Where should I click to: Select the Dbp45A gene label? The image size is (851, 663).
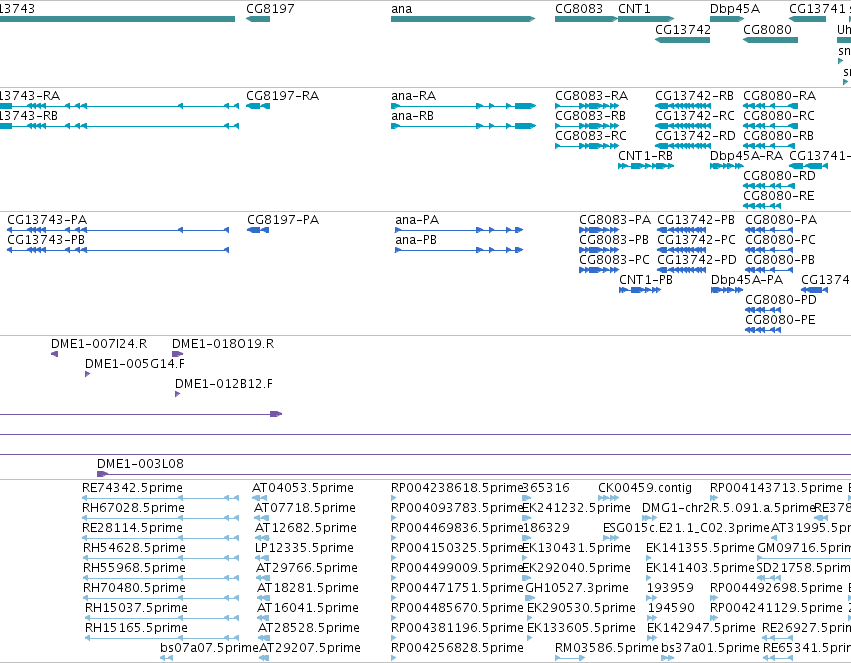pos(735,9)
